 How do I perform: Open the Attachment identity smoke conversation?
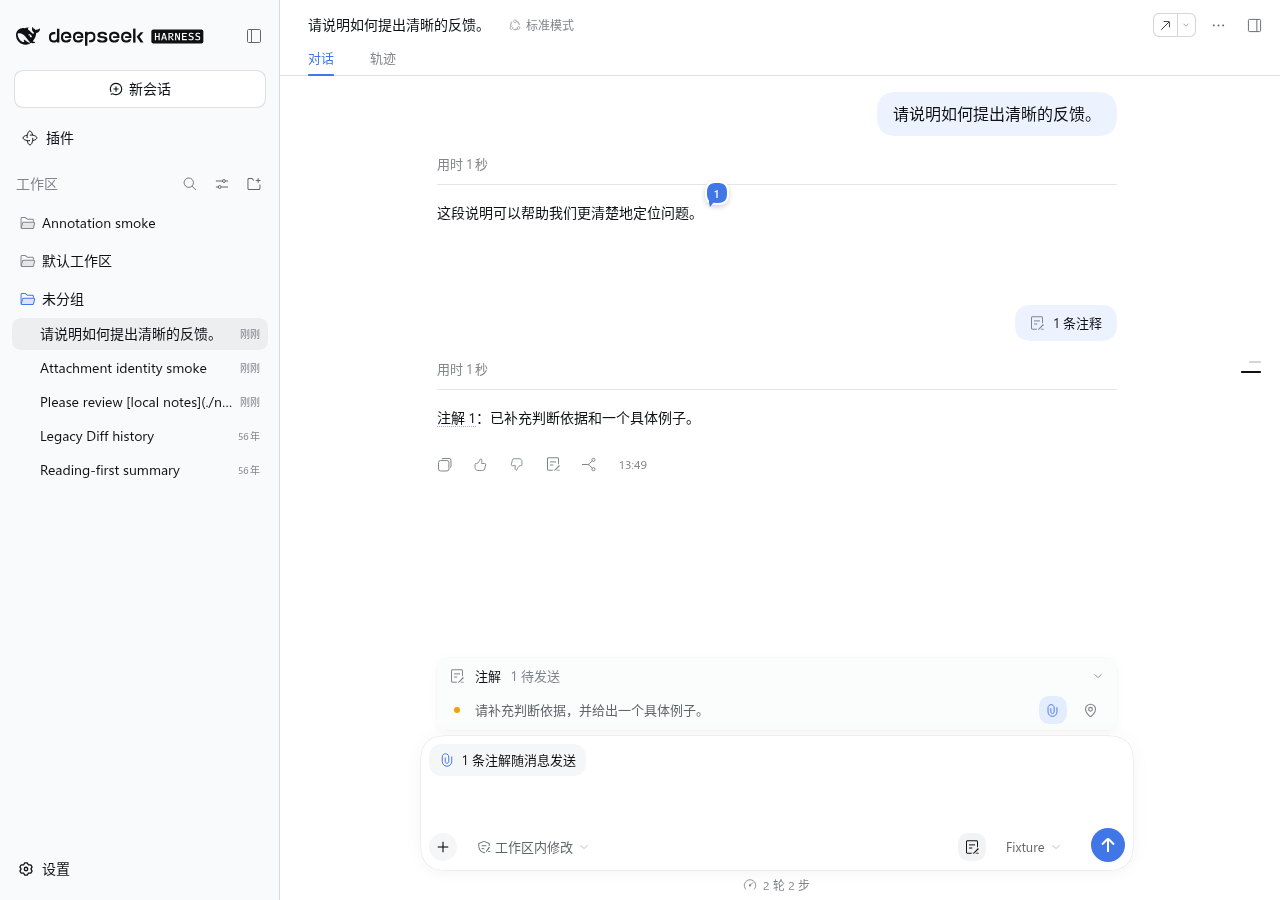140,368
